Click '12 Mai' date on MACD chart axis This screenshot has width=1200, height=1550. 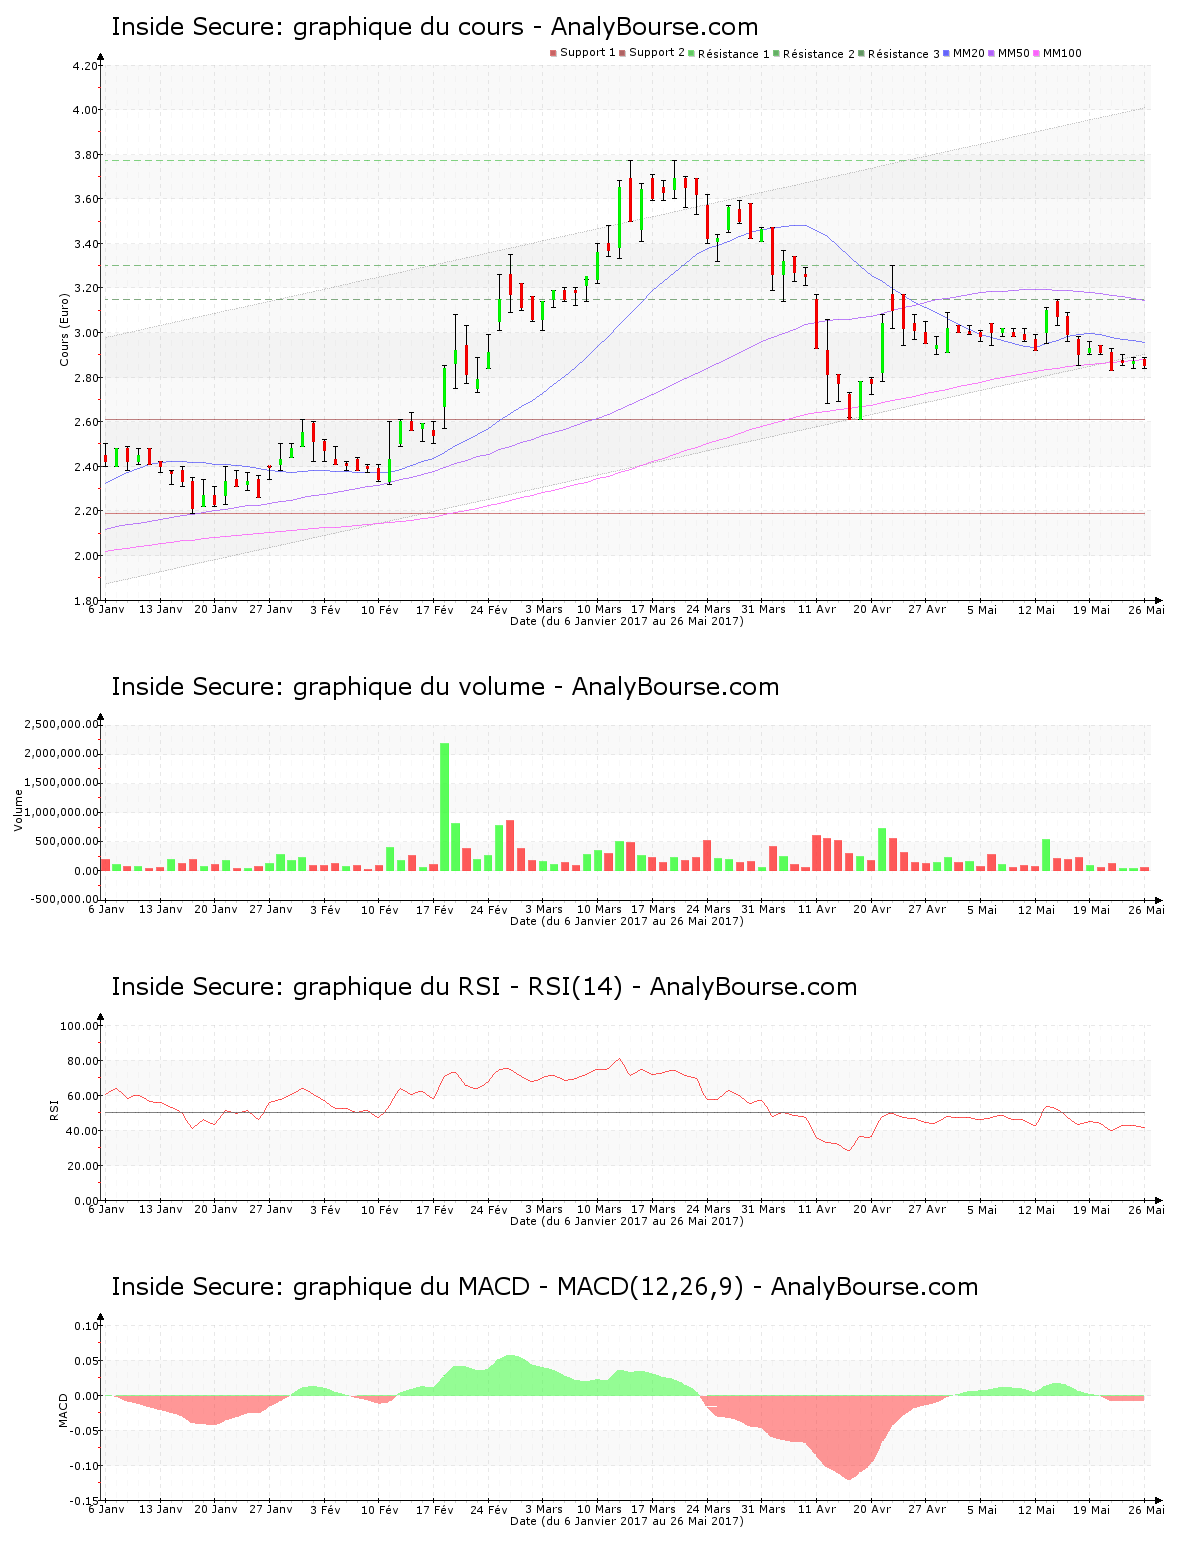coord(1037,1509)
